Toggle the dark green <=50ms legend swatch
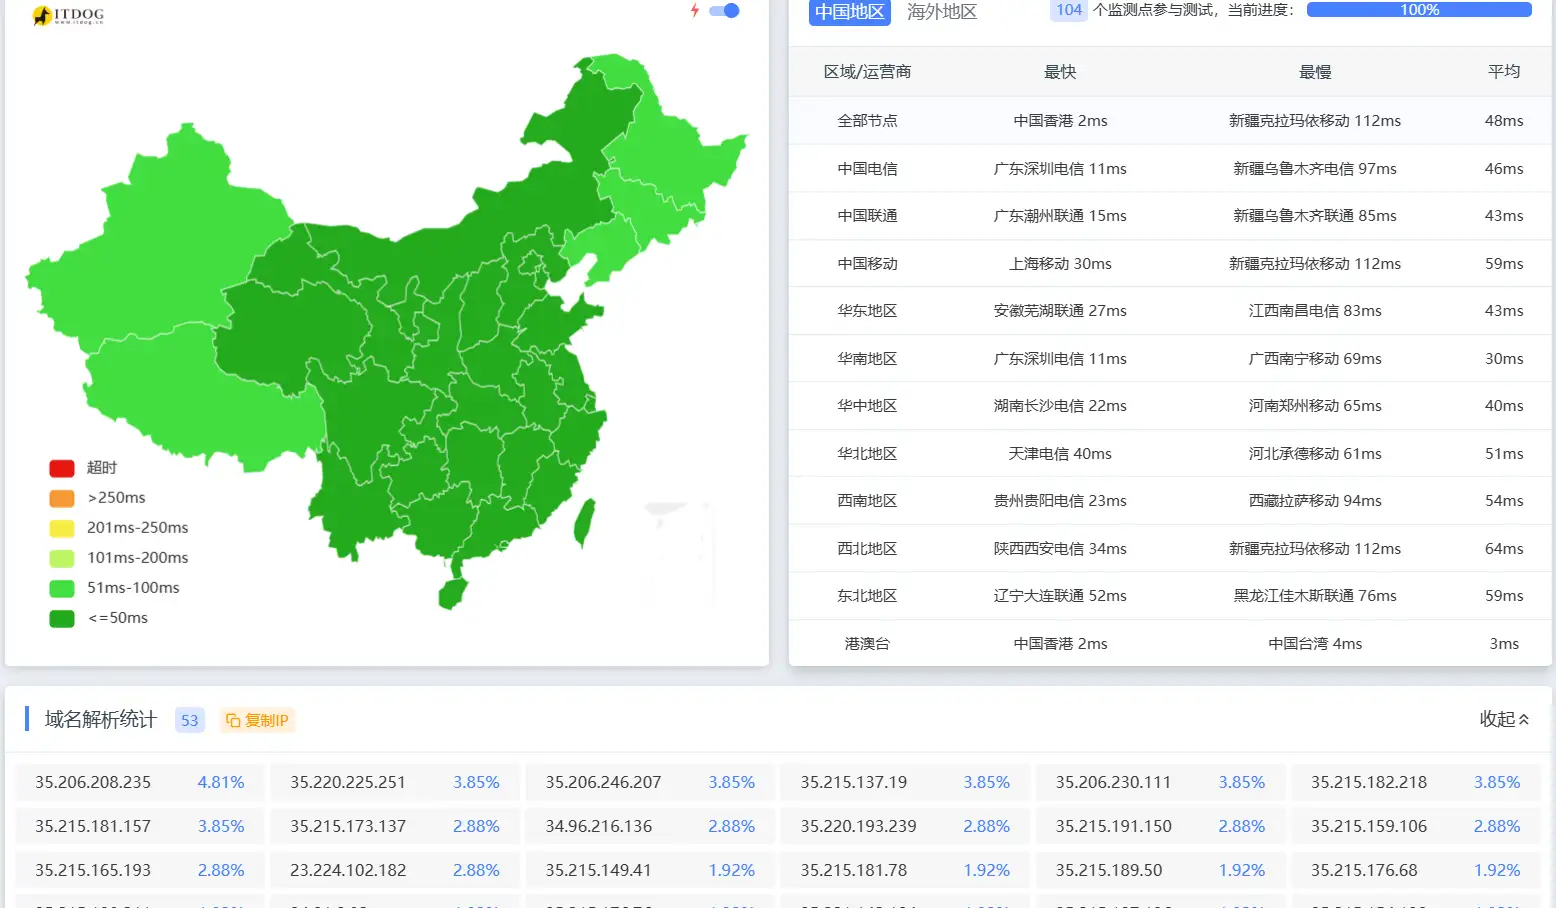 coord(62,618)
